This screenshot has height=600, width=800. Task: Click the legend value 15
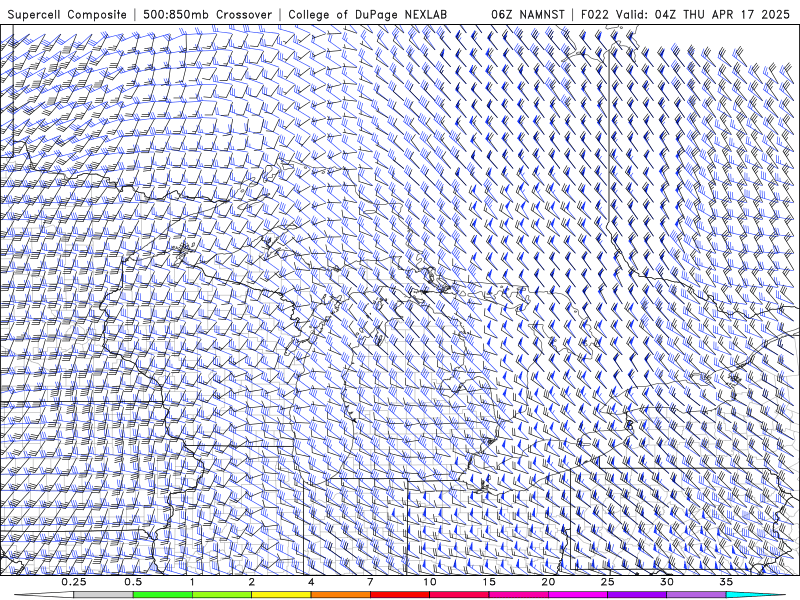[x=489, y=582]
